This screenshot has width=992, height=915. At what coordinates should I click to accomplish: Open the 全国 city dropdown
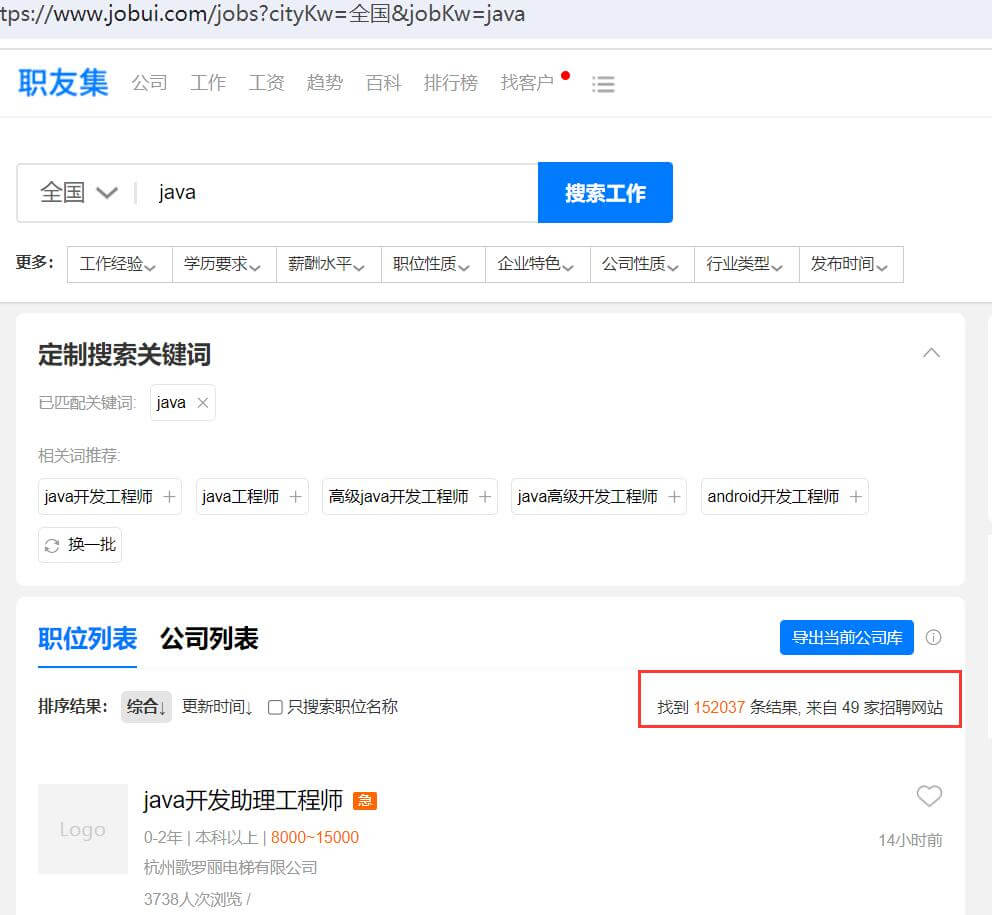point(78,192)
